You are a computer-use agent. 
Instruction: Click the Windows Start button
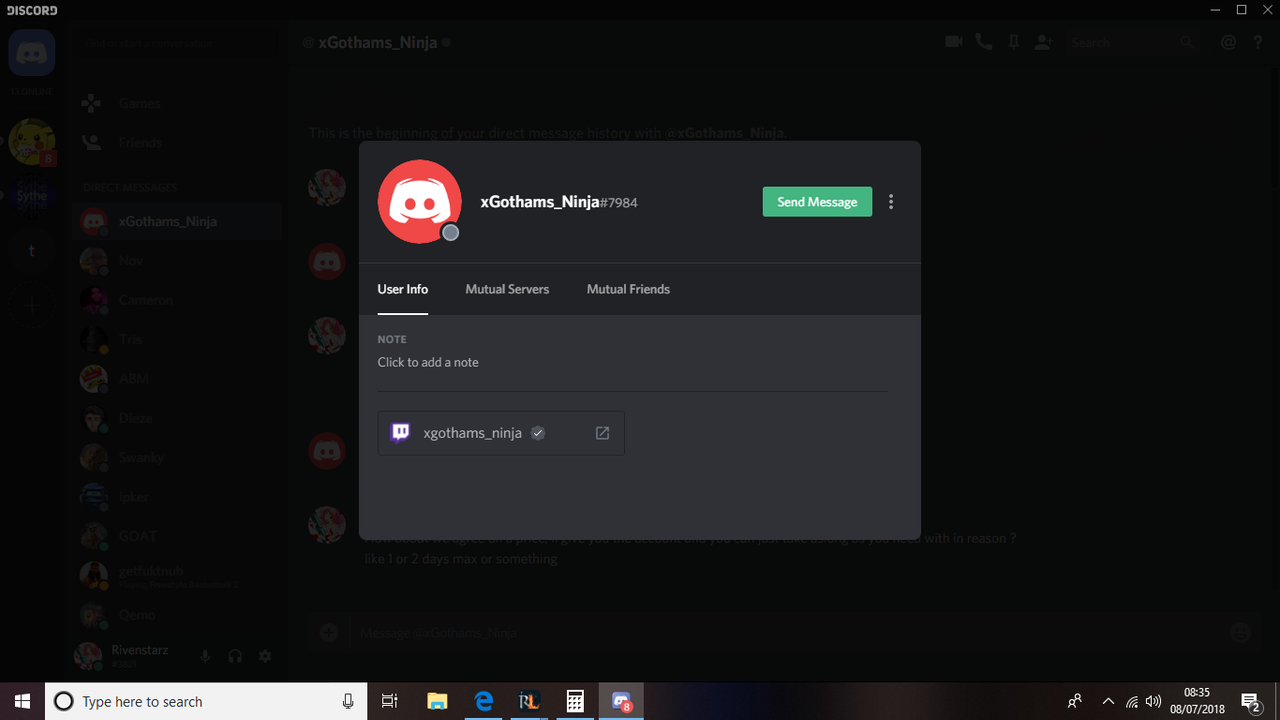click(22, 701)
